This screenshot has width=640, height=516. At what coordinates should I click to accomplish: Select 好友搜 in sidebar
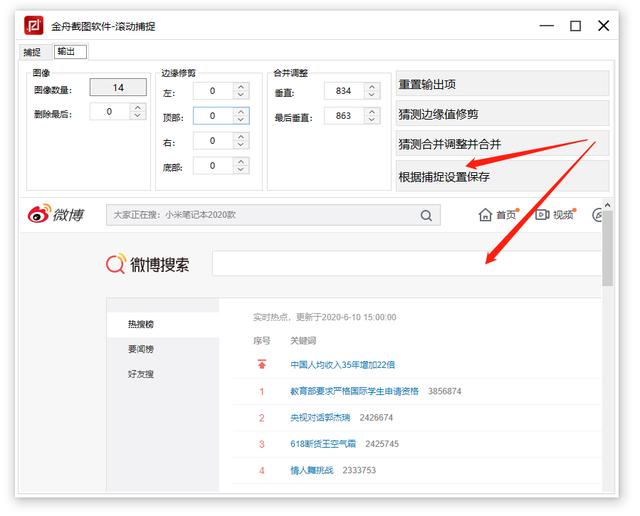coord(141,374)
